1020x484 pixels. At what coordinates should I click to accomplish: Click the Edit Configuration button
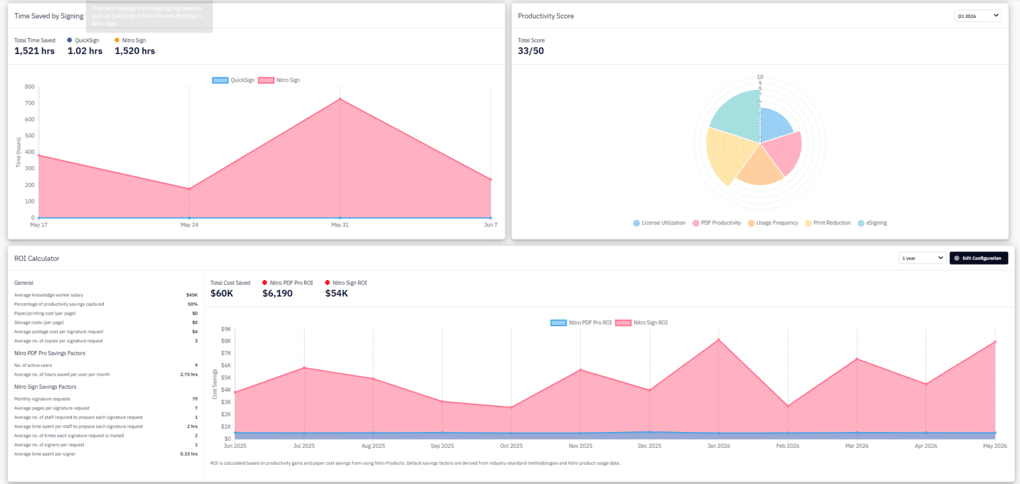(x=978, y=258)
